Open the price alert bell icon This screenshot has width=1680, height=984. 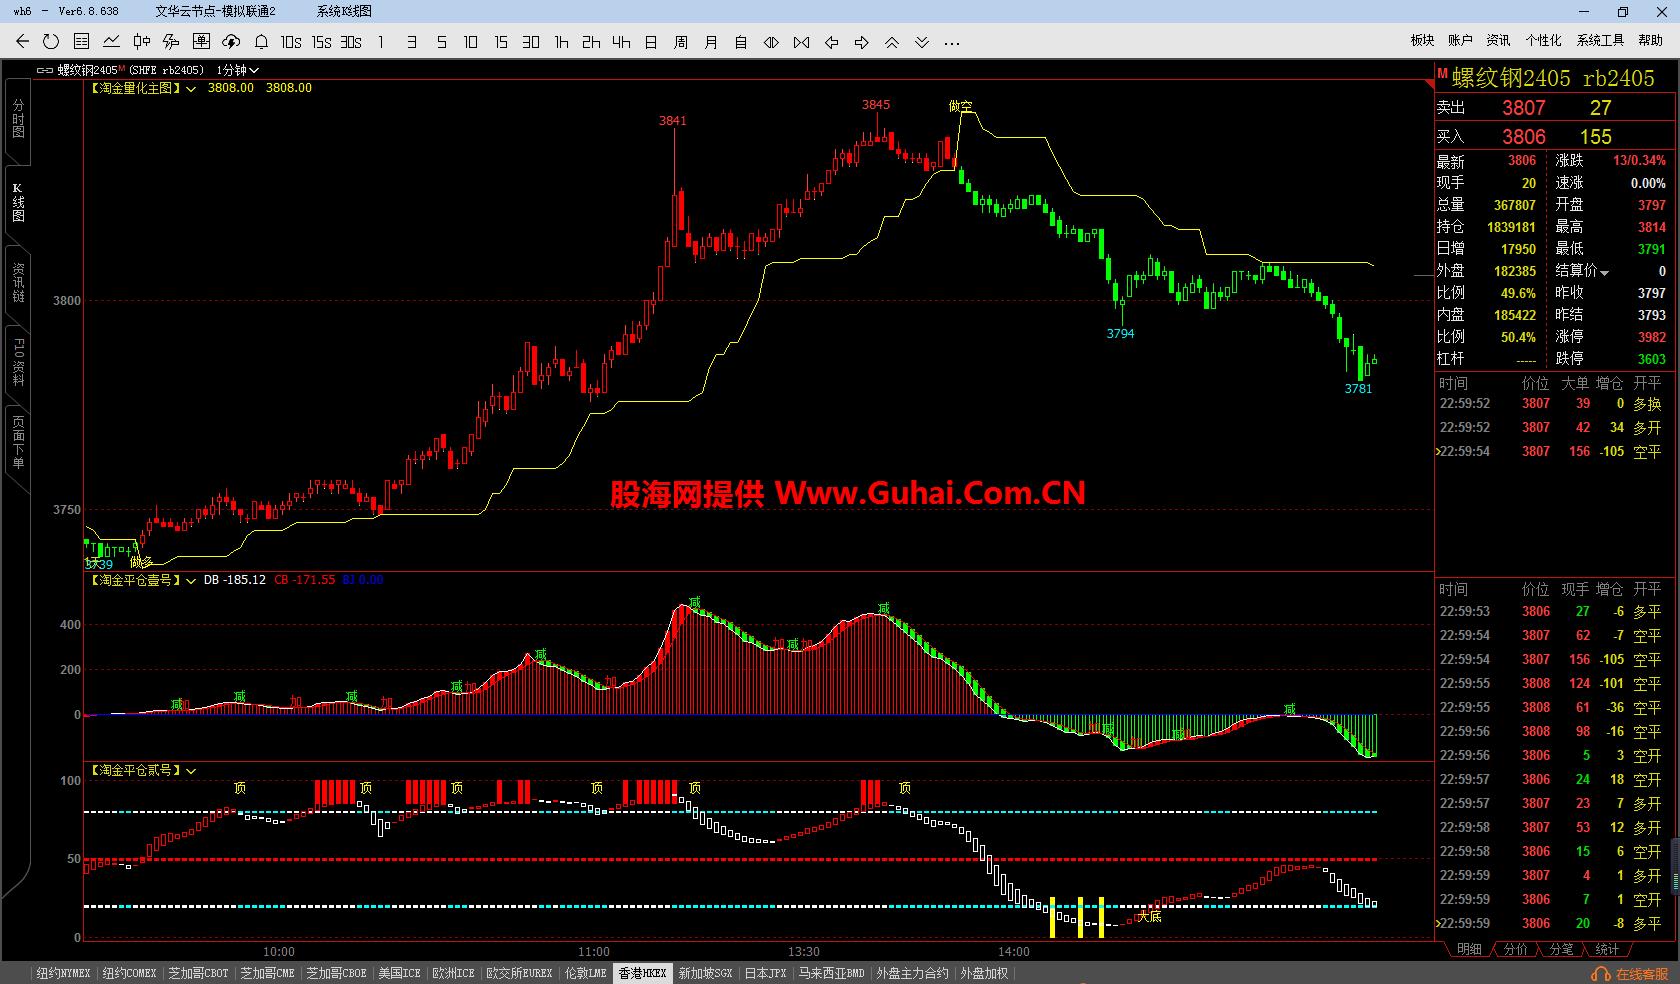(261, 42)
